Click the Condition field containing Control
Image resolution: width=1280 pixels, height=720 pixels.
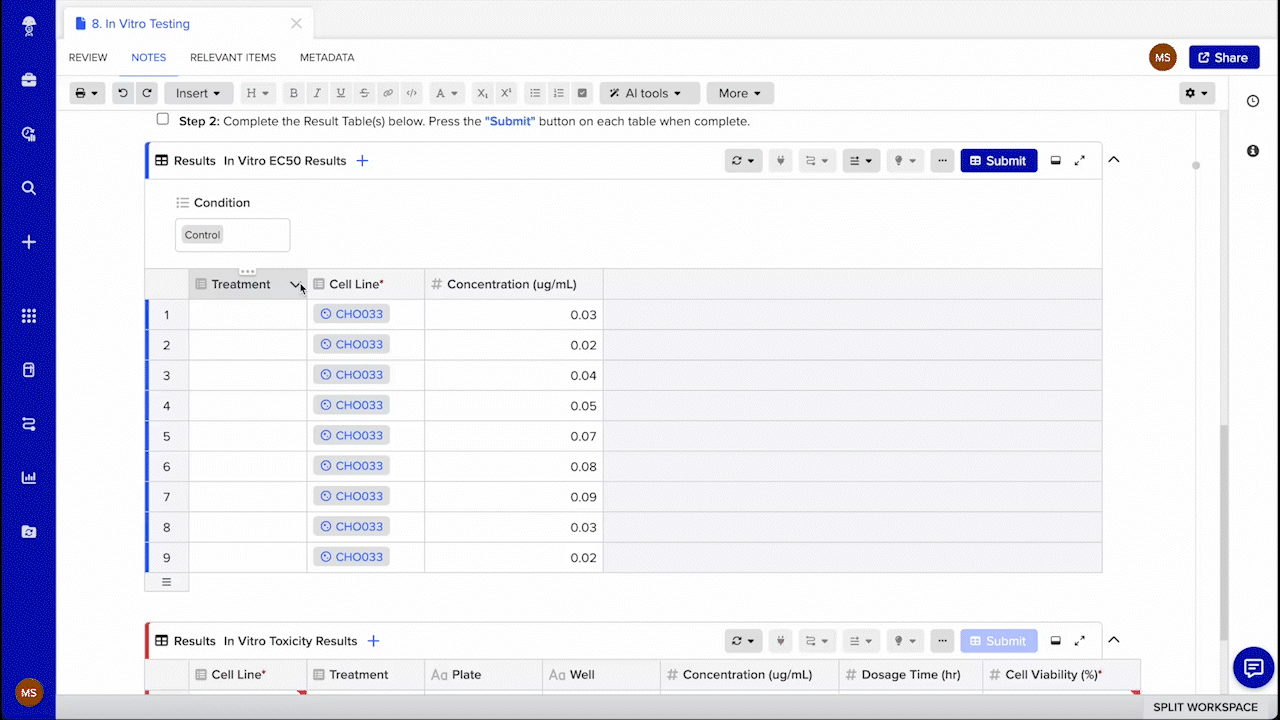click(x=232, y=235)
